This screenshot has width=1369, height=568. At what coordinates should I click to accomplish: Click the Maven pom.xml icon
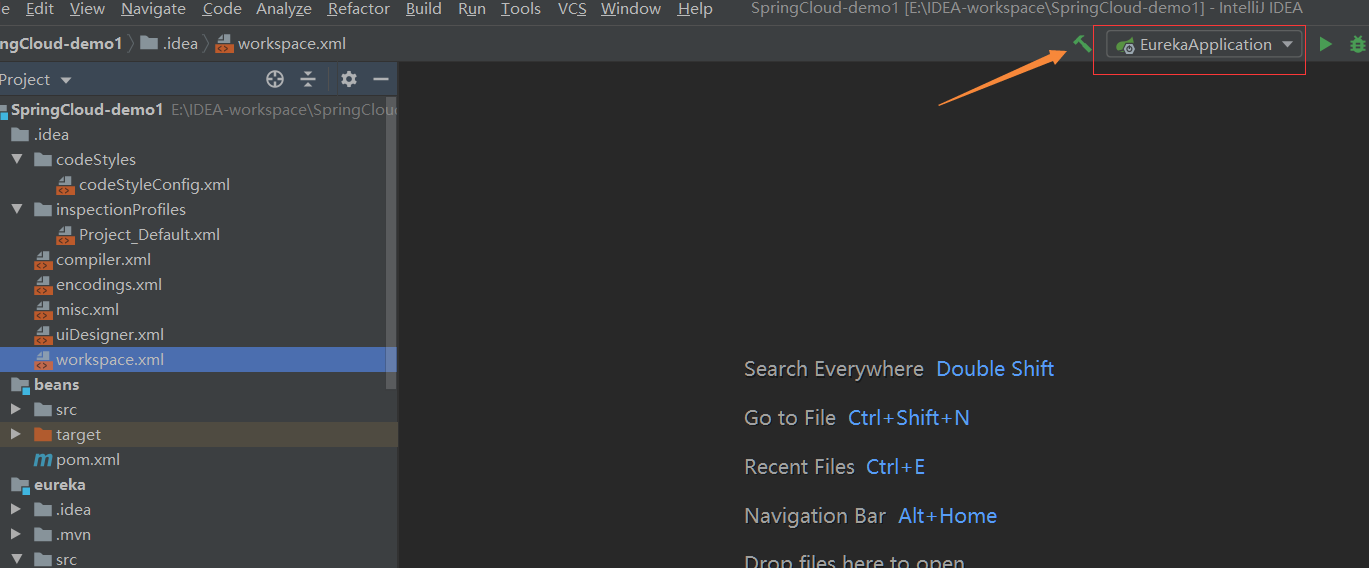coord(43,460)
